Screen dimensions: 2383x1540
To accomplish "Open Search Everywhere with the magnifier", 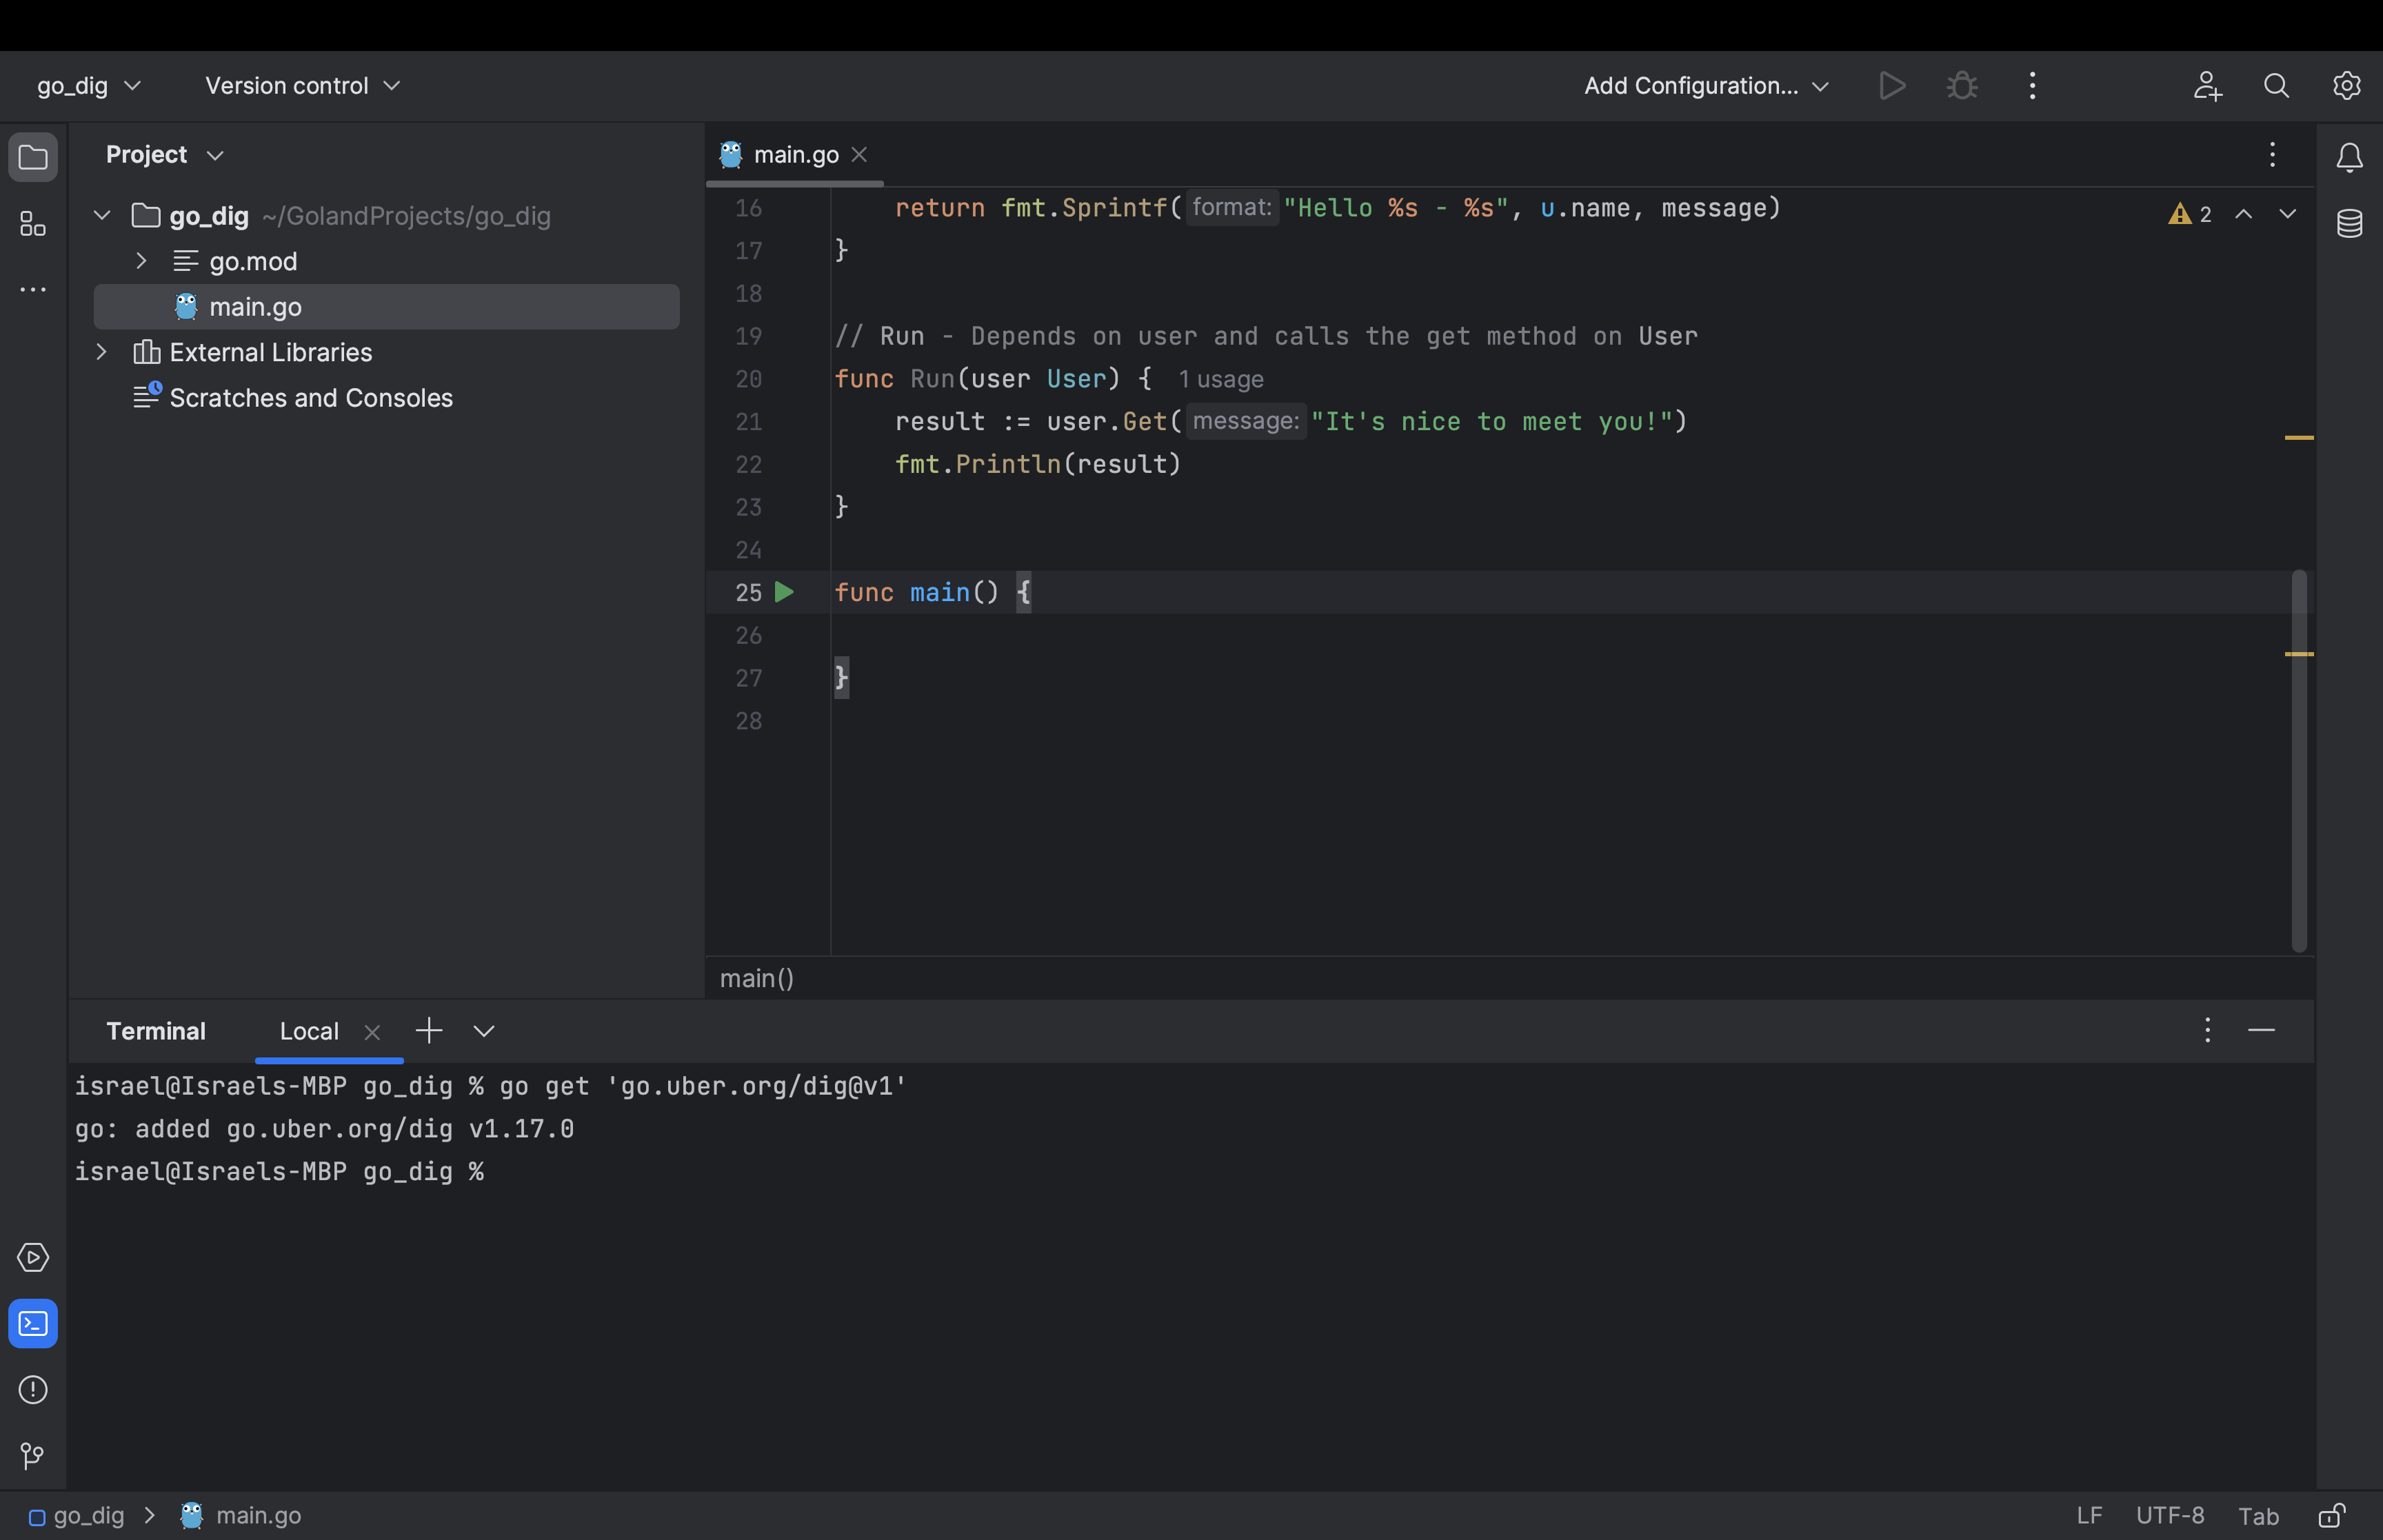I will pyautogui.click(x=2276, y=85).
